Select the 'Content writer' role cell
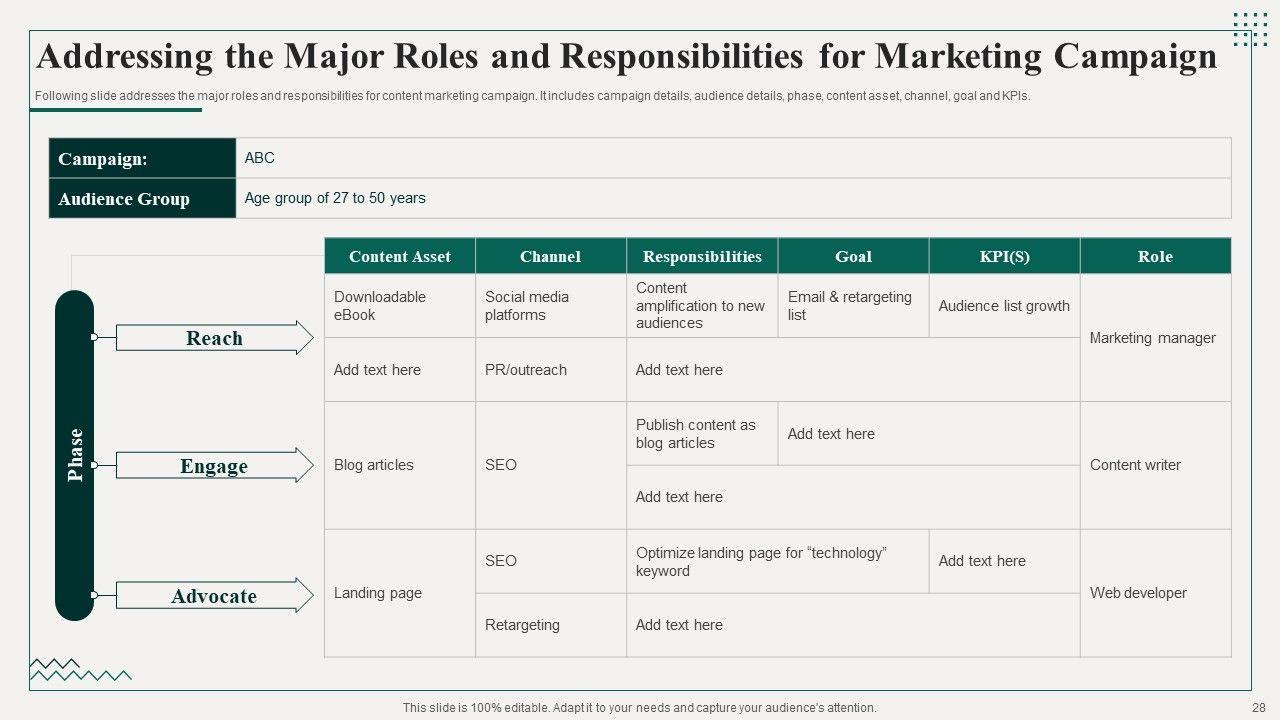 [x=1155, y=465]
